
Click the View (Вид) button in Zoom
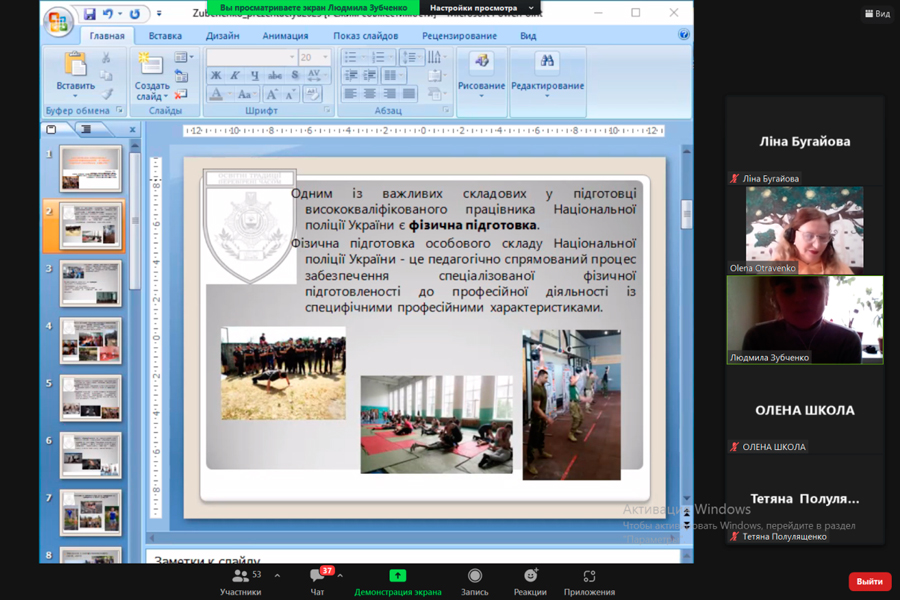click(876, 14)
